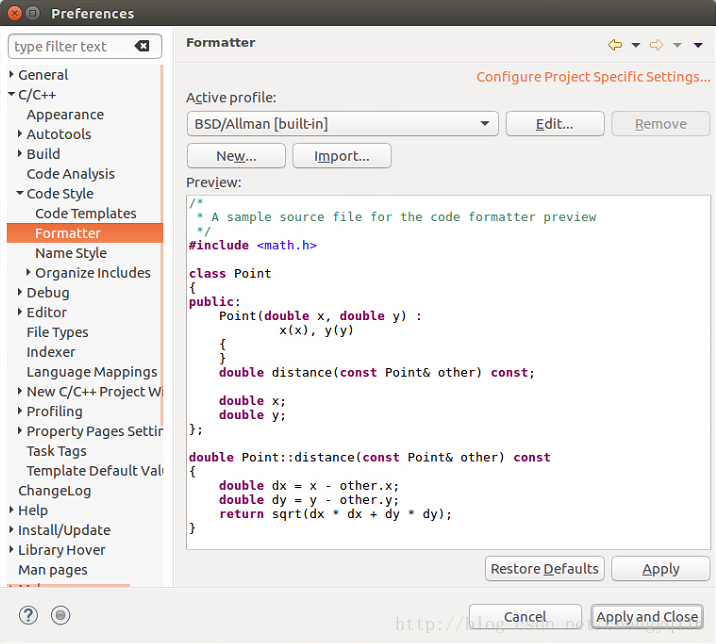Open the Help question mark icon

tap(28, 615)
